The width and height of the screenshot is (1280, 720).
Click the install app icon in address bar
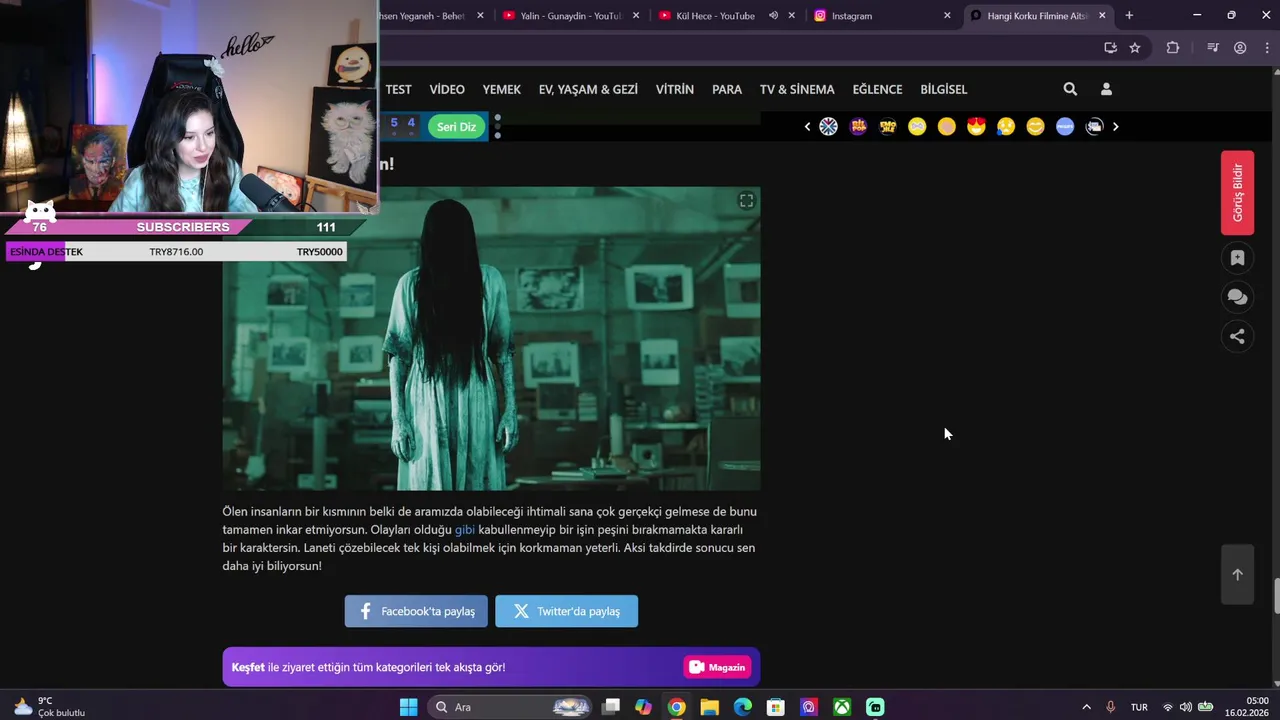click(x=1110, y=47)
